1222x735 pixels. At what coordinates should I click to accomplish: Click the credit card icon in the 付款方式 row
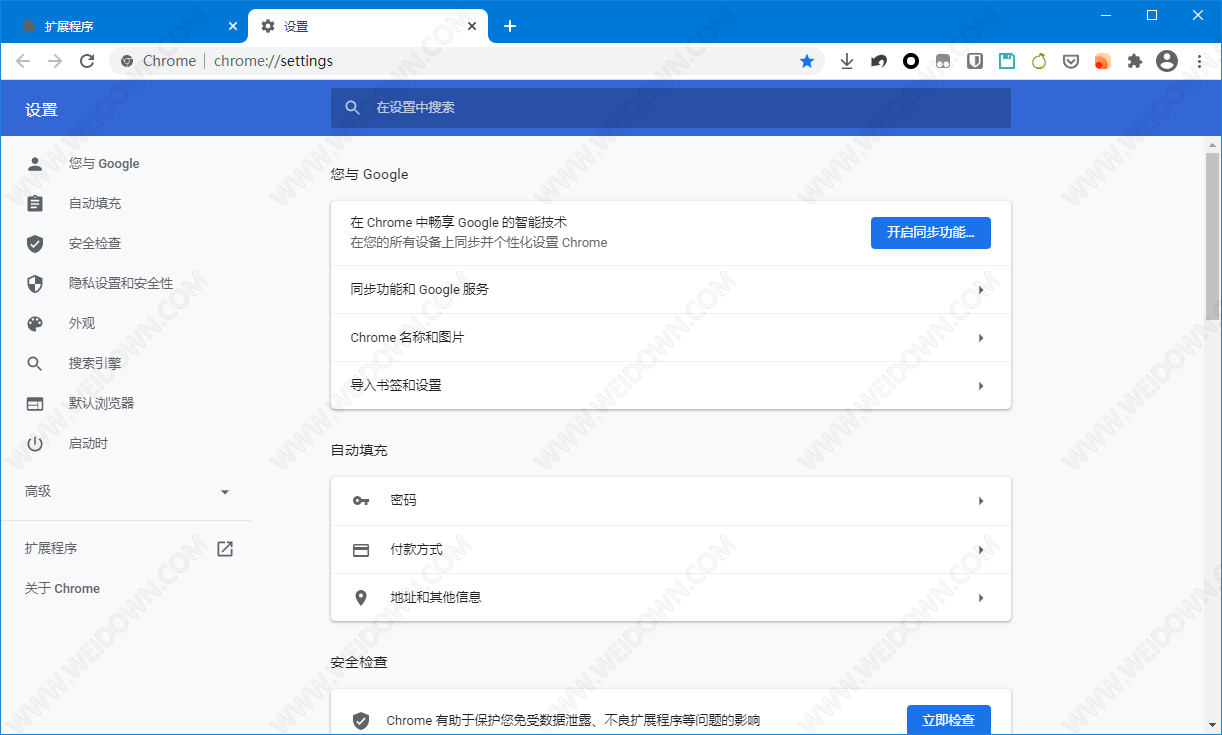click(x=361, y=549)
